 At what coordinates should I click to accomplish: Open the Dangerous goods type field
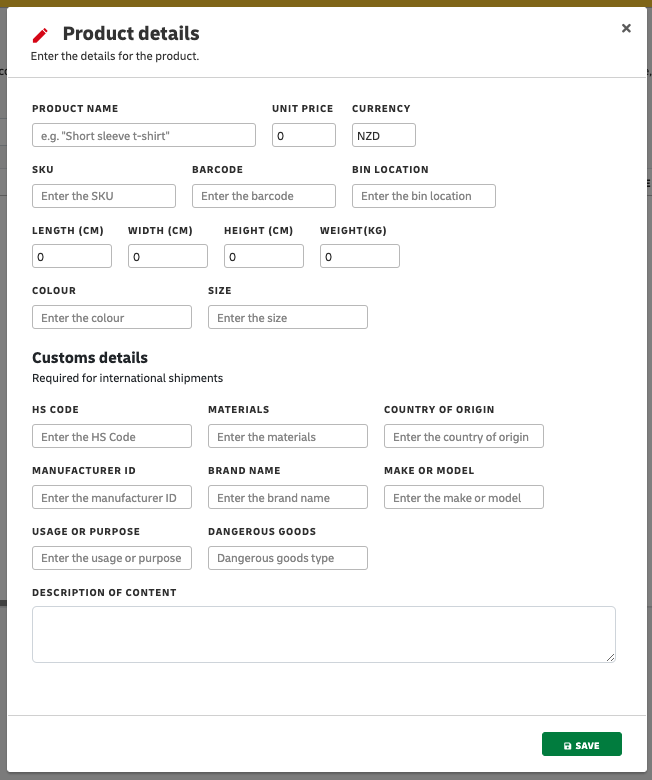[x=287, y=558]
